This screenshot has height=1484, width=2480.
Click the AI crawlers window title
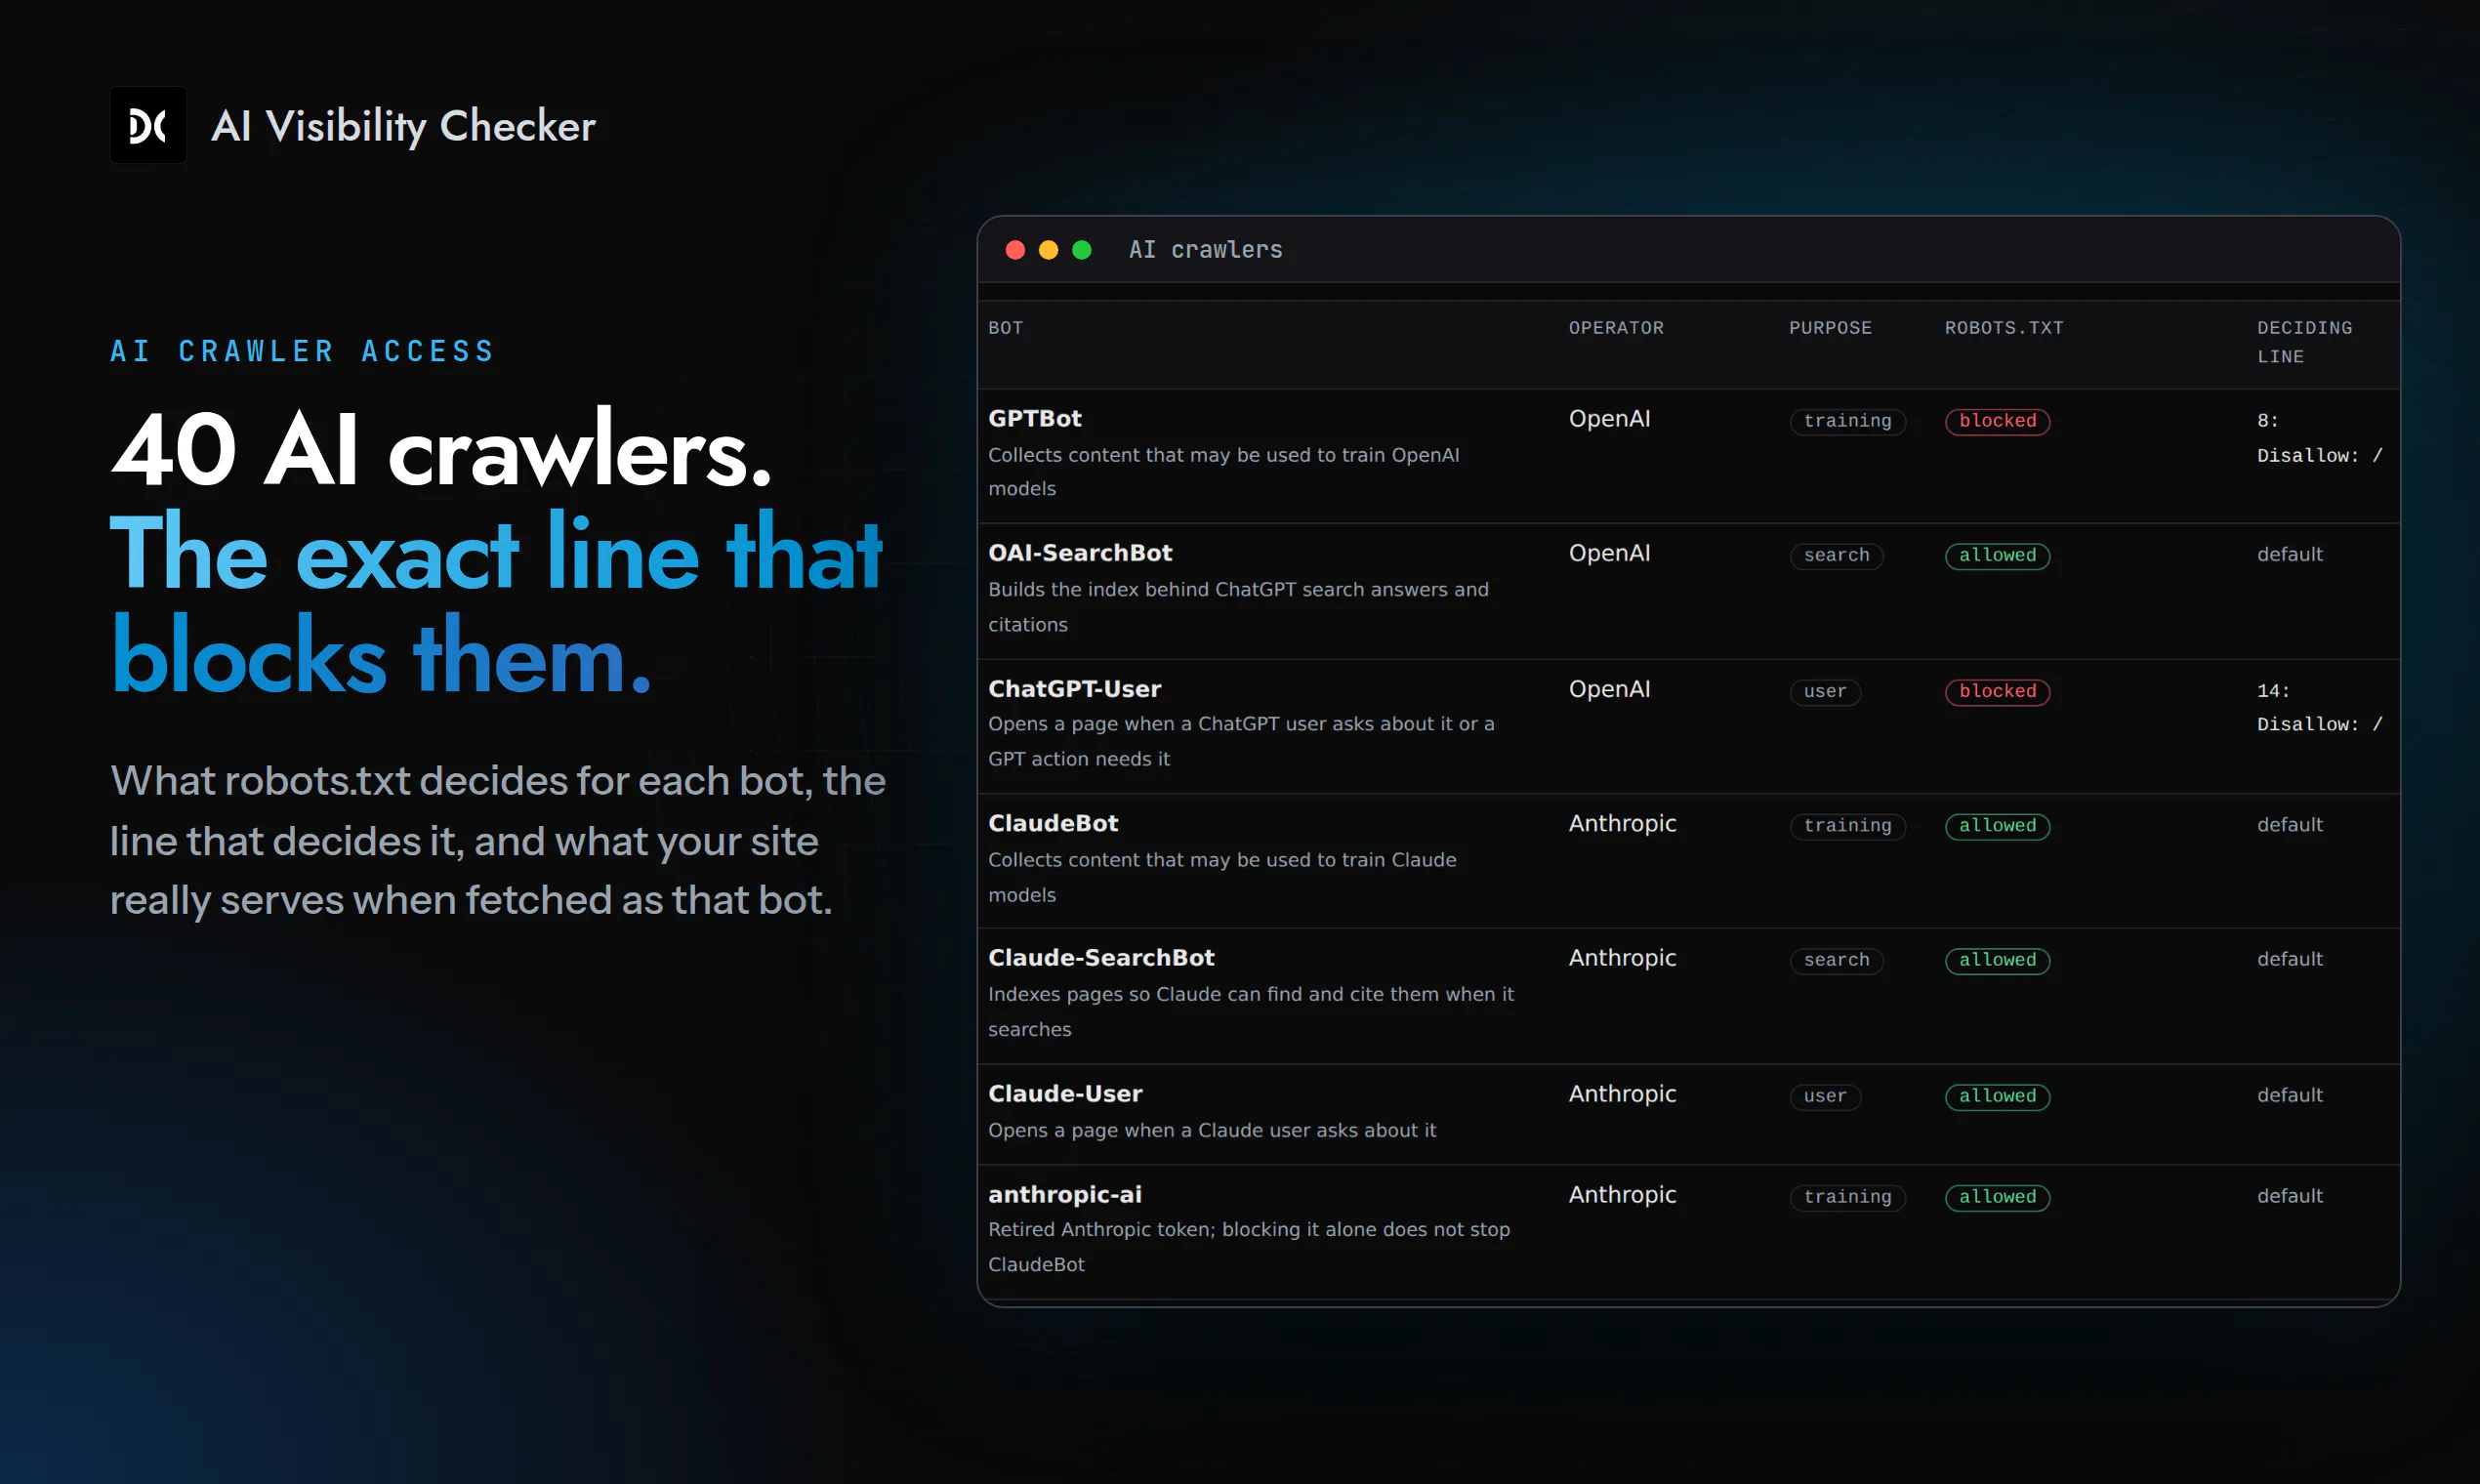tap(1205, 249)
